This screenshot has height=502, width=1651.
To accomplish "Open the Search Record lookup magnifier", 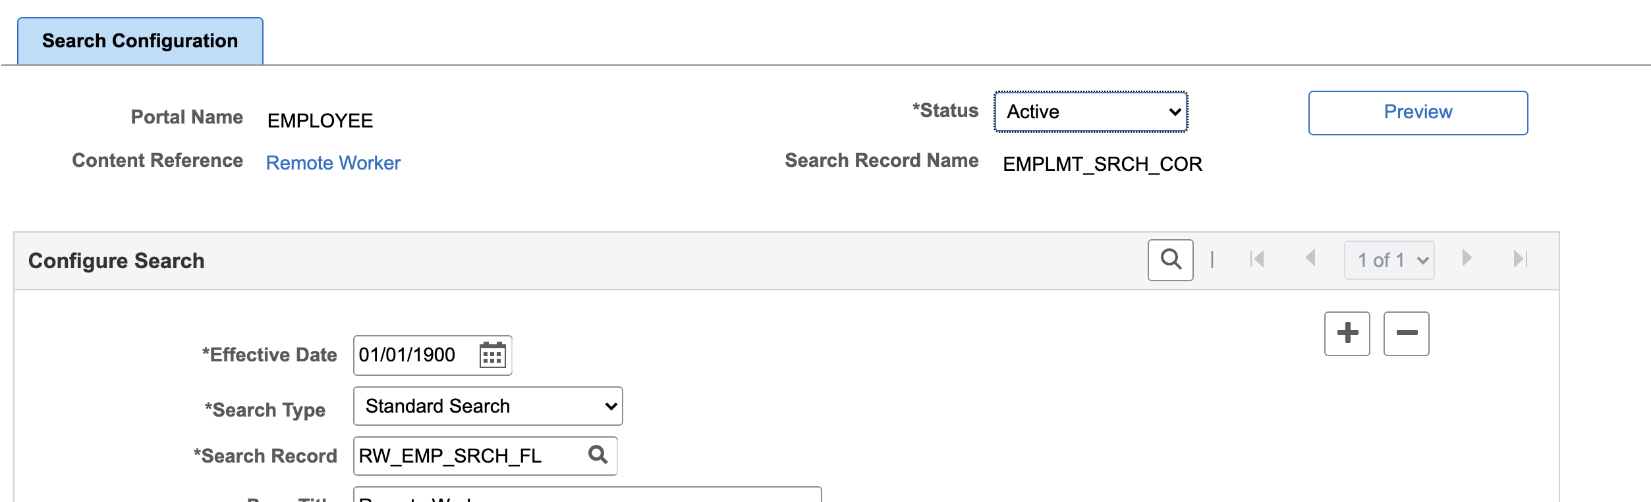I will pos(598,455).
